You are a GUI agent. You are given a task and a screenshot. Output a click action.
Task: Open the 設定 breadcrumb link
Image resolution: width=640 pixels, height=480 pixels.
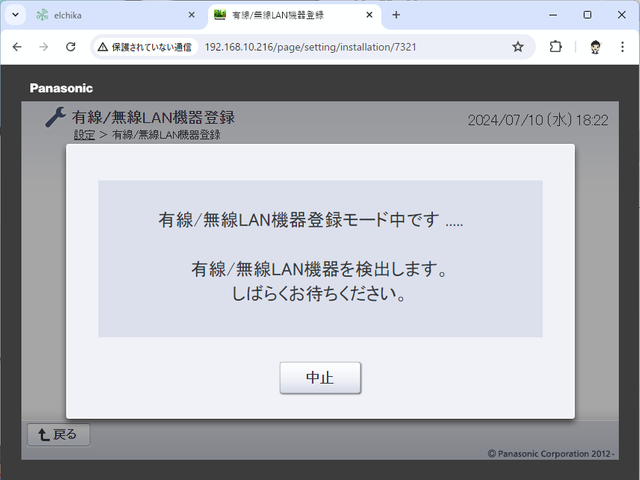(x=84, y=135)
